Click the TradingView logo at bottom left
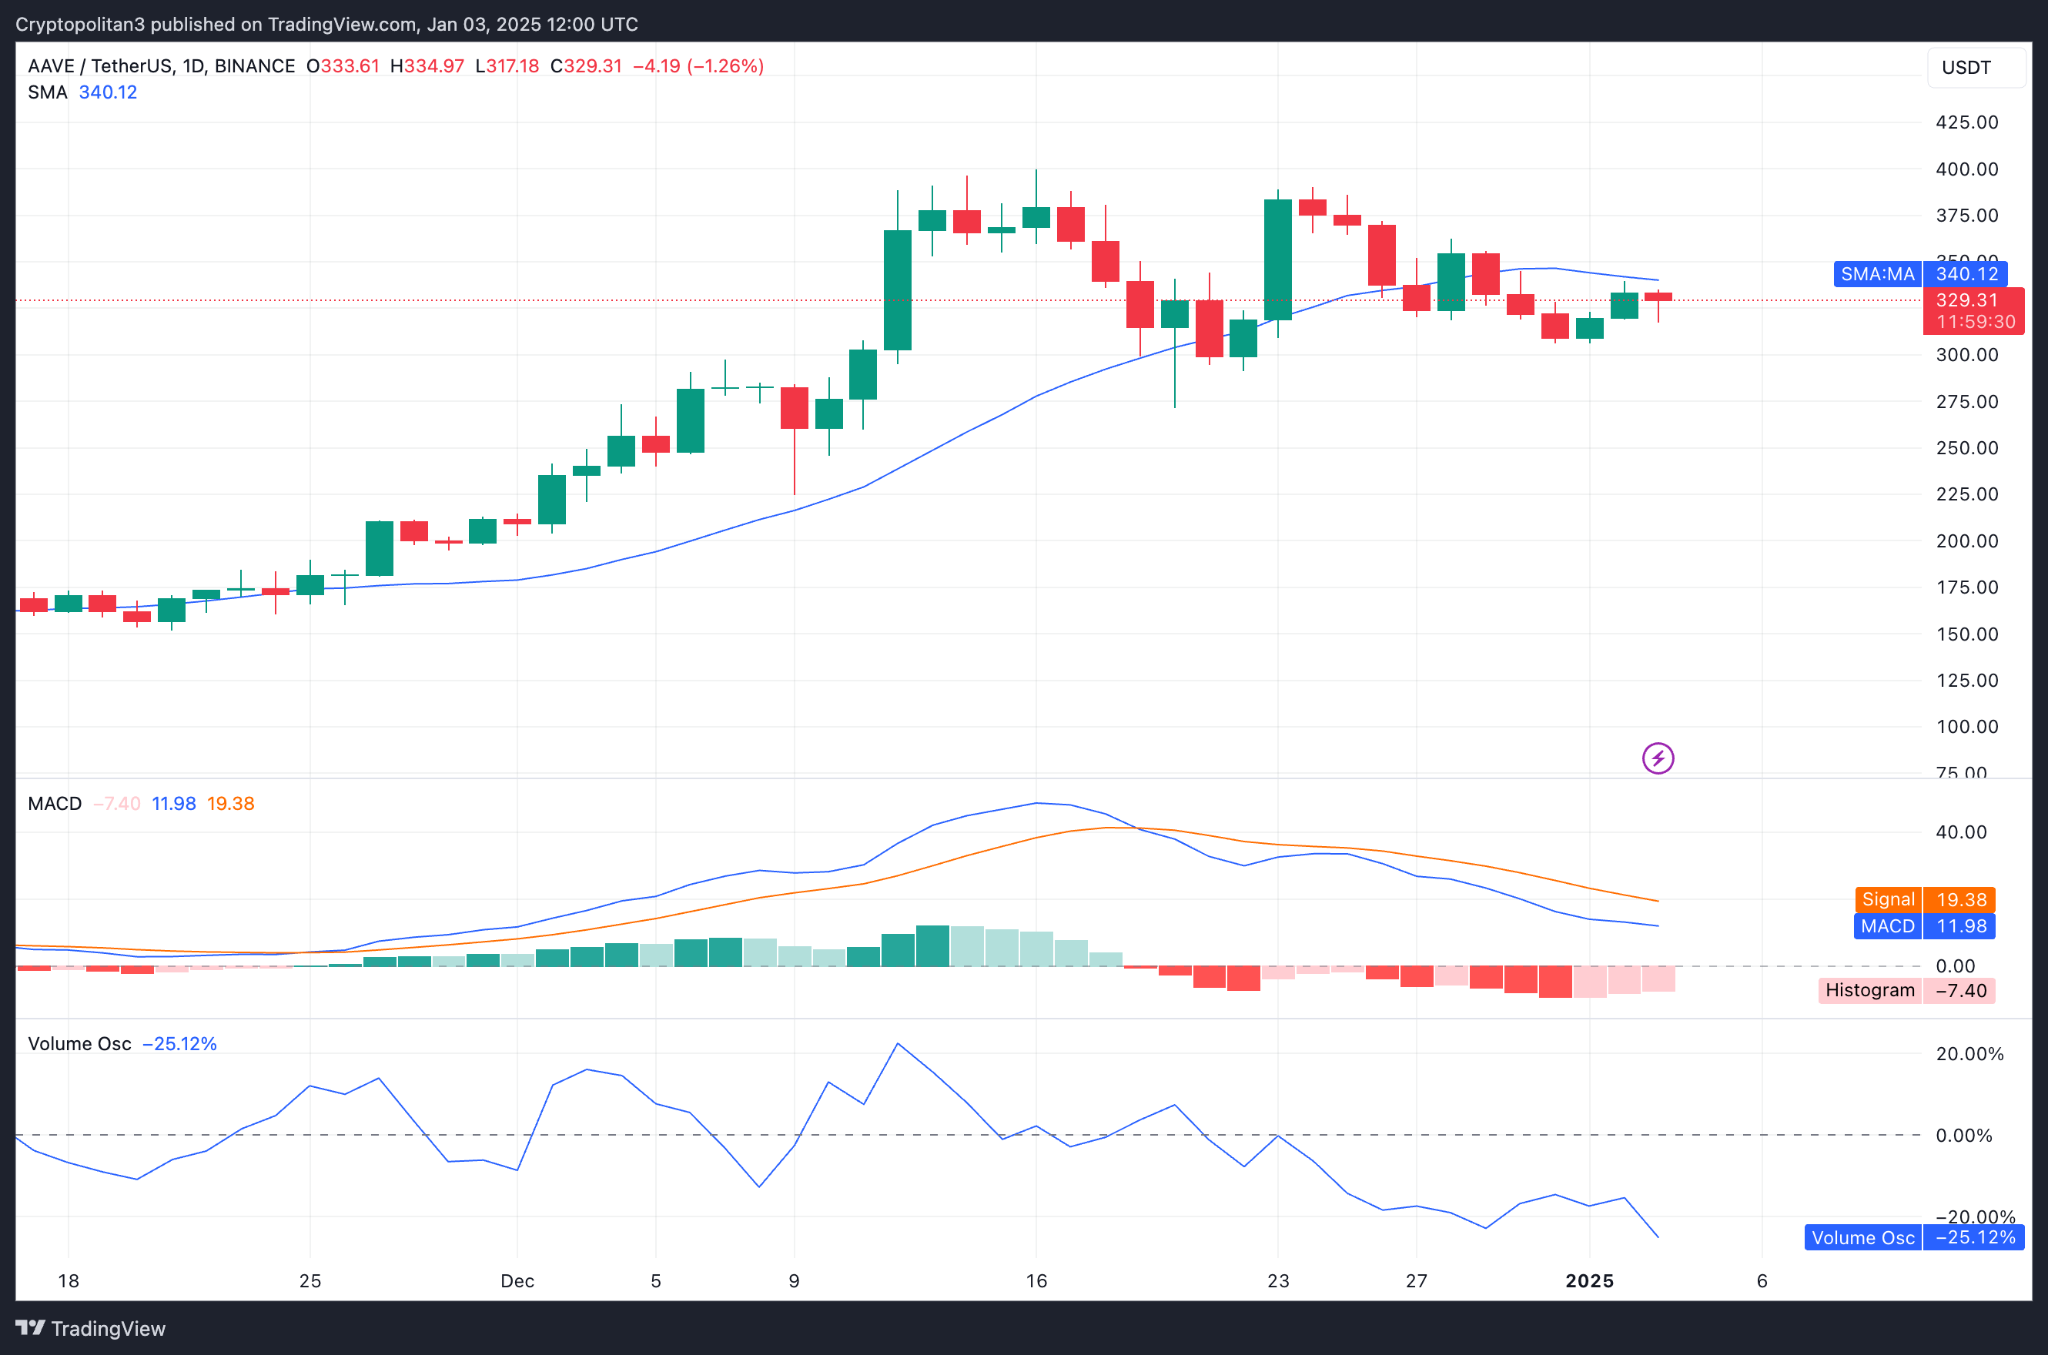Viewport: 2048px width, 1355px height. tap(90, 1328)
